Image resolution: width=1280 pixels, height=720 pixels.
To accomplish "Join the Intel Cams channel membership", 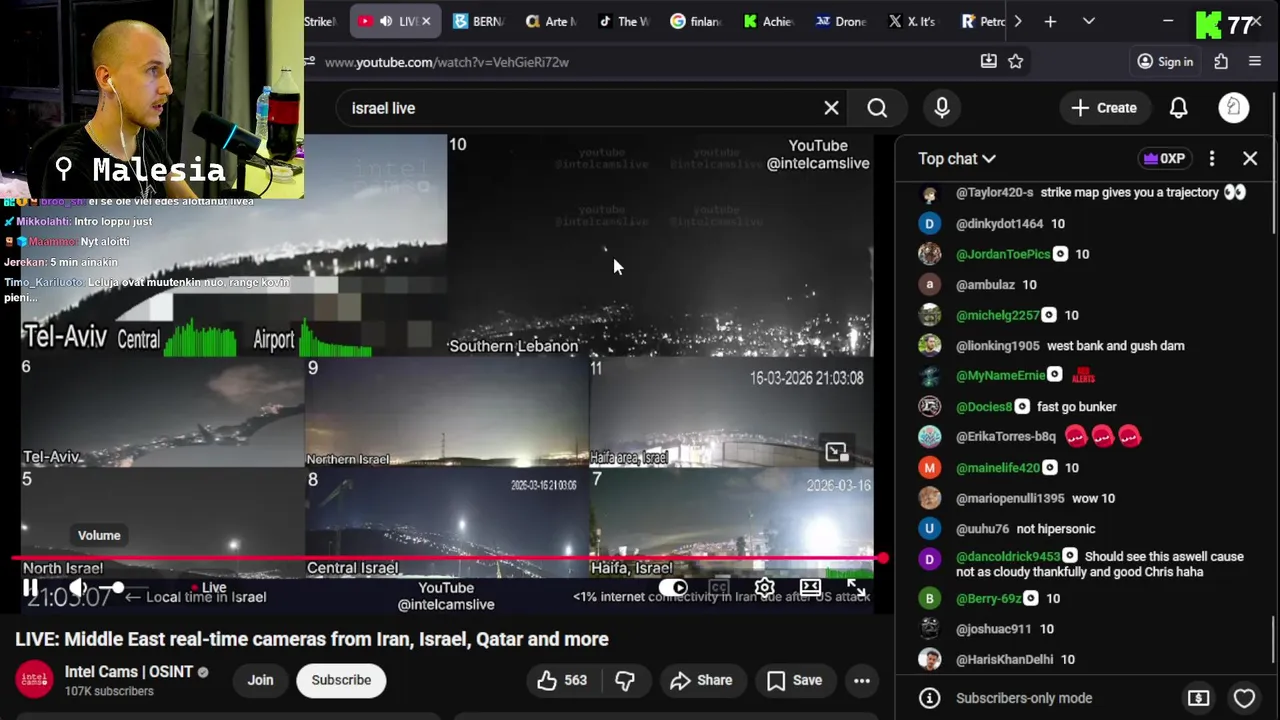I will tap(260, 680).
